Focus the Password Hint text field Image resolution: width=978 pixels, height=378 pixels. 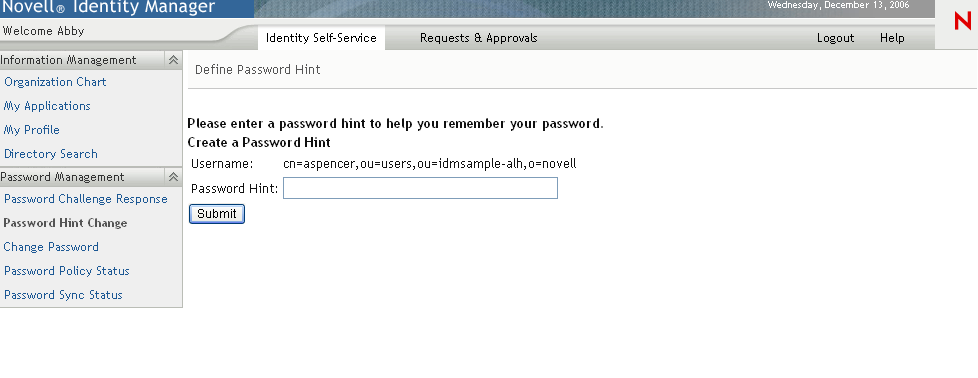(x=420, y=188)
